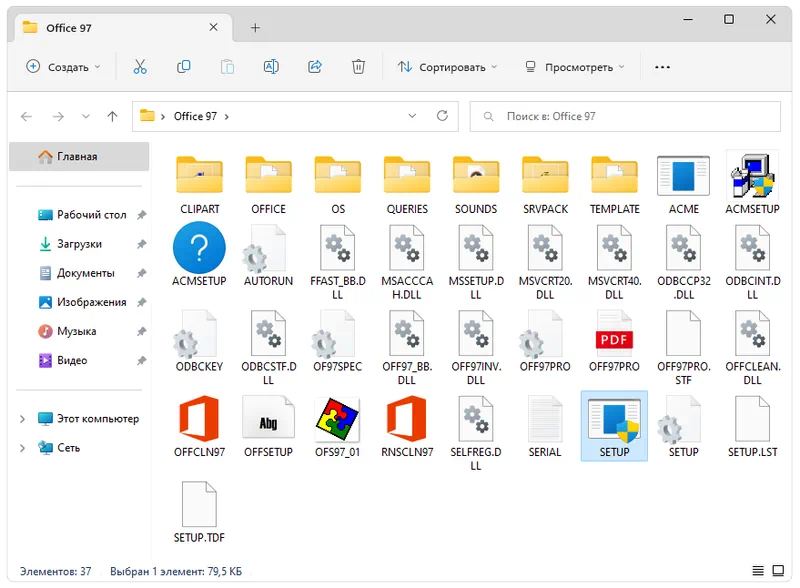Select the SETUP.LST file

click(x=753, y=427)
